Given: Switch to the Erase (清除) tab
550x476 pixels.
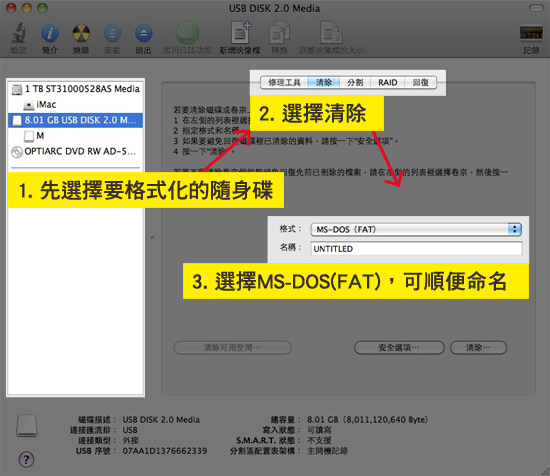Looking at the screenshot, I should coord(324,83).
